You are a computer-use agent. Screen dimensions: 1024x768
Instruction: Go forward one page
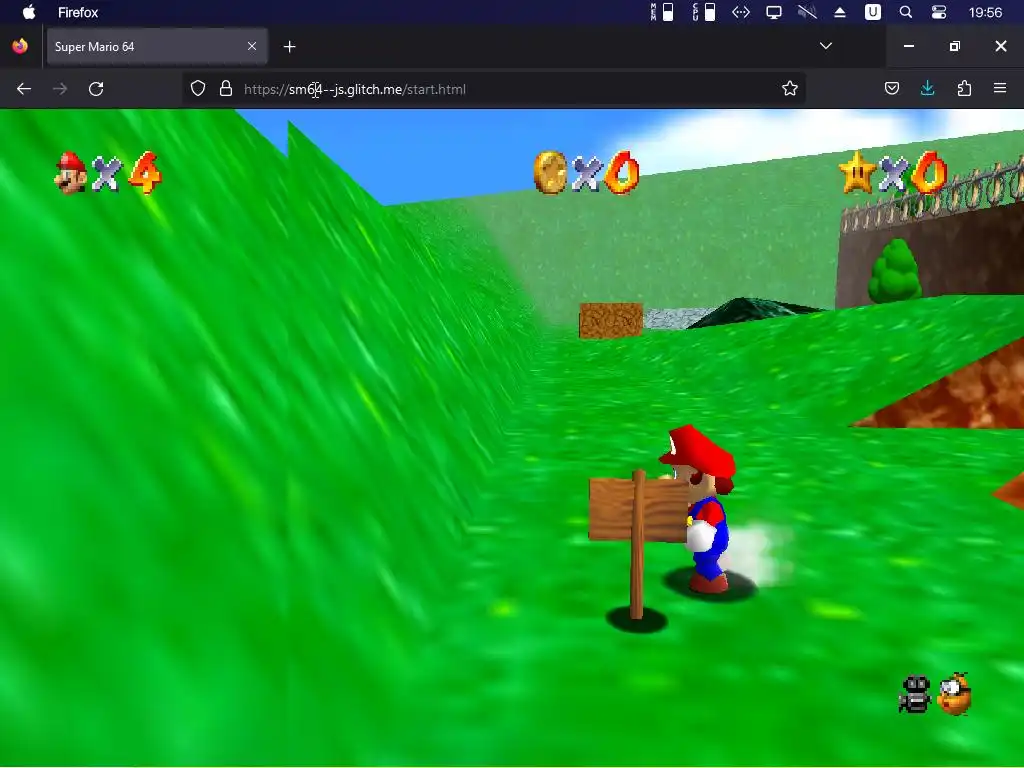(60, 89)
